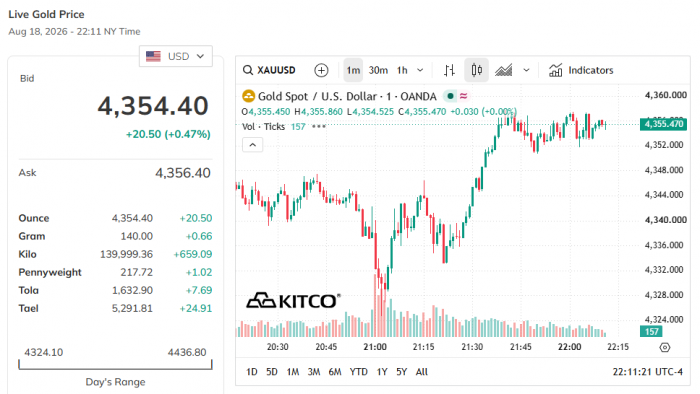This screenshot has width=700, height=394.
Task: Click the Live Gold Price heading
Action: point(46,14)
